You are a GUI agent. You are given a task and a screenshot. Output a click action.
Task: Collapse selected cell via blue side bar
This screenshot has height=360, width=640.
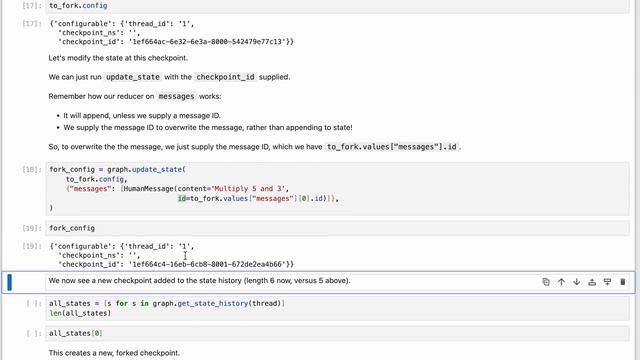(x=9, y=282)
